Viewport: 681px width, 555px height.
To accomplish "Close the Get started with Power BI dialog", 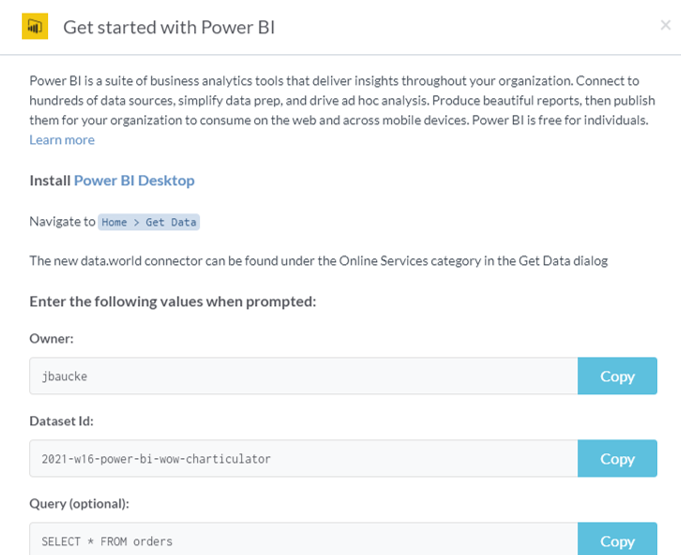I will (x=665, y=25).
